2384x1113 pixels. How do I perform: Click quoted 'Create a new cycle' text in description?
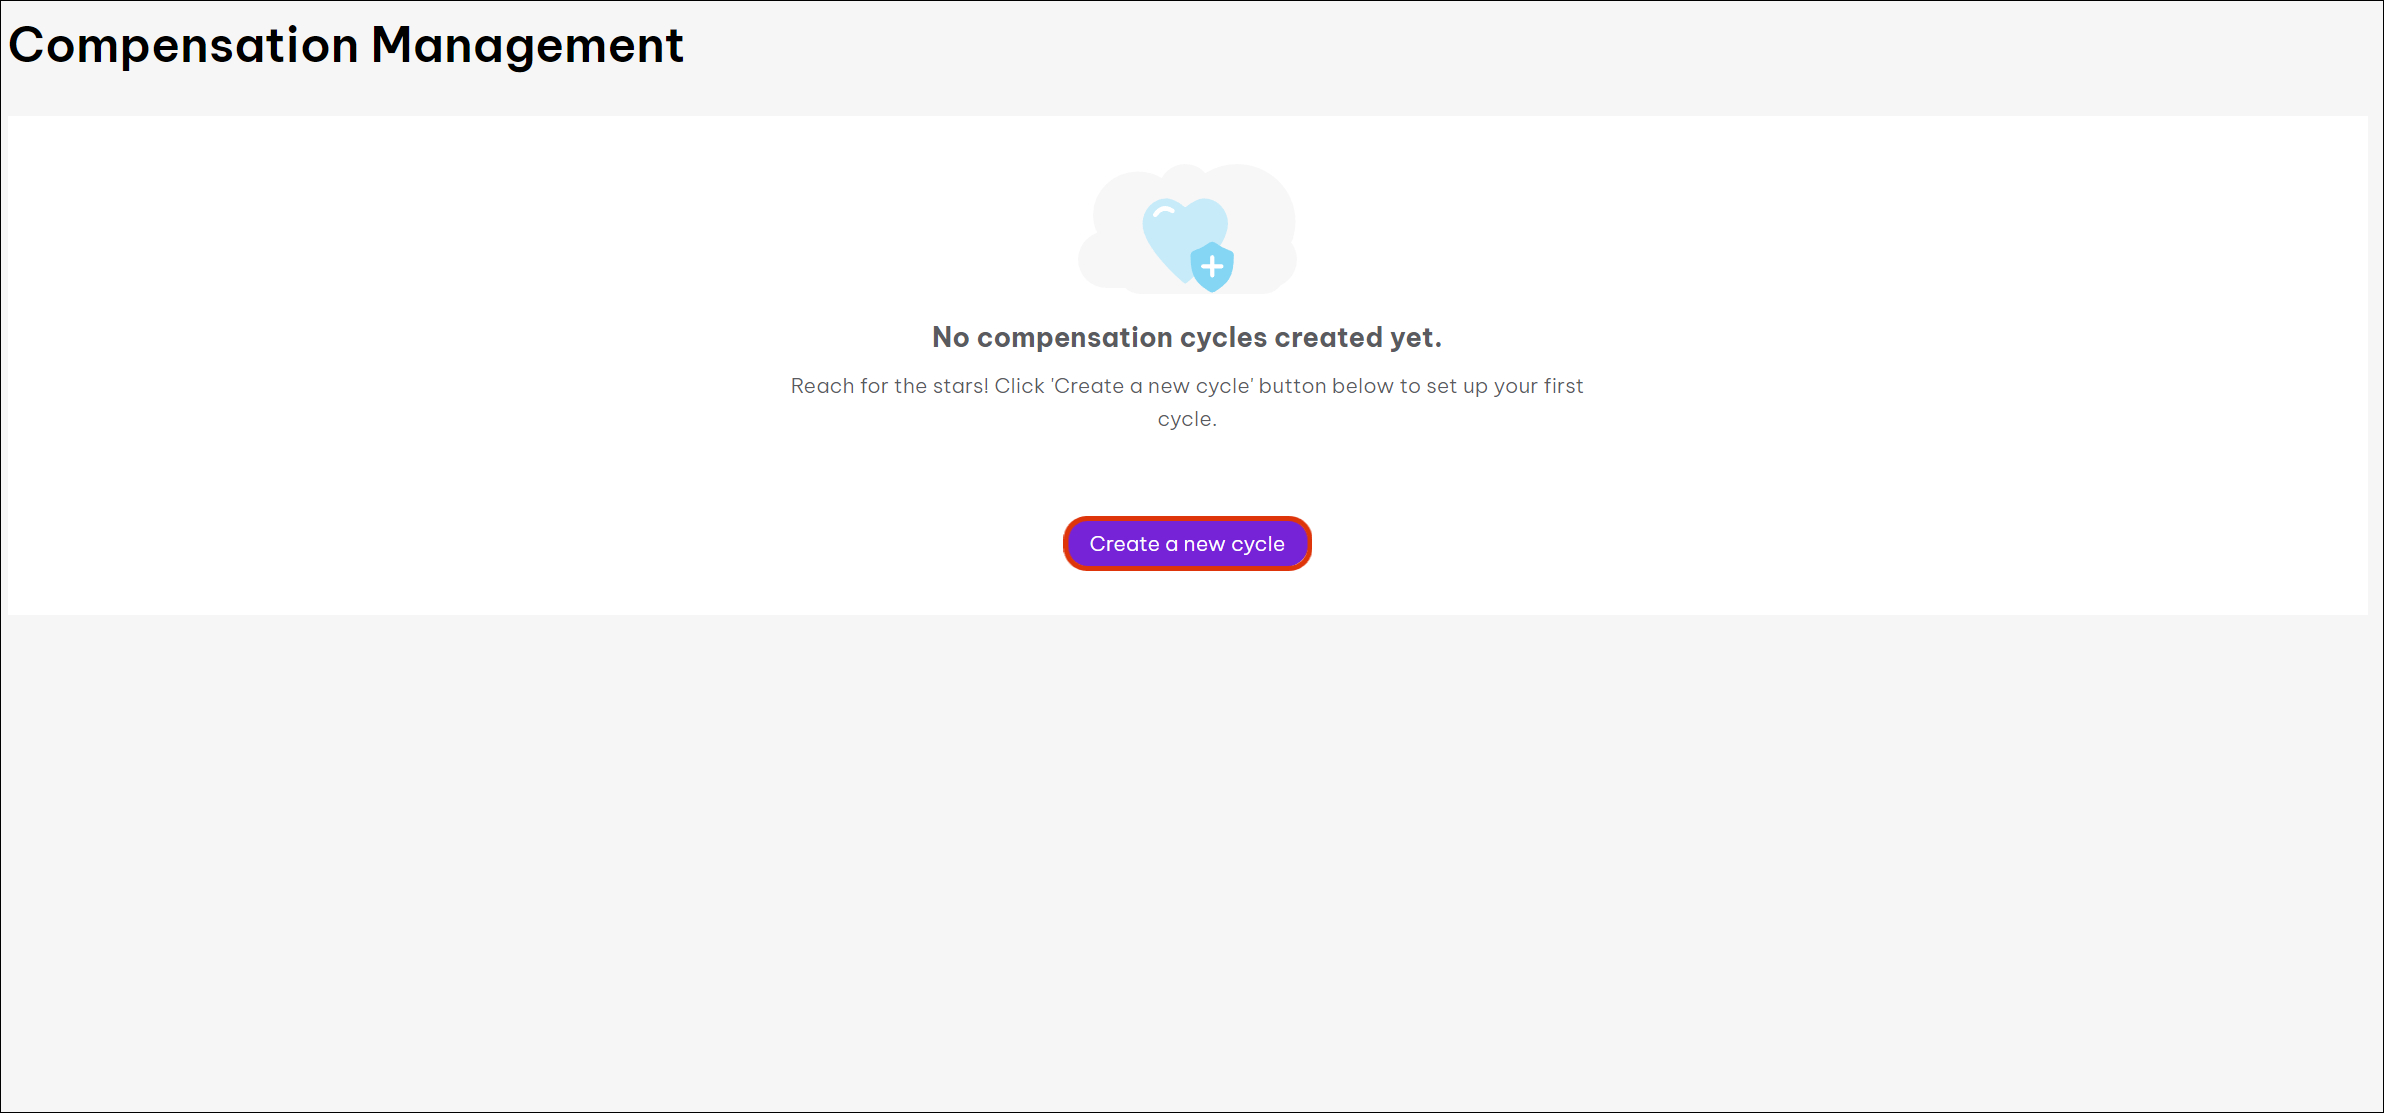pos(1152,386)
